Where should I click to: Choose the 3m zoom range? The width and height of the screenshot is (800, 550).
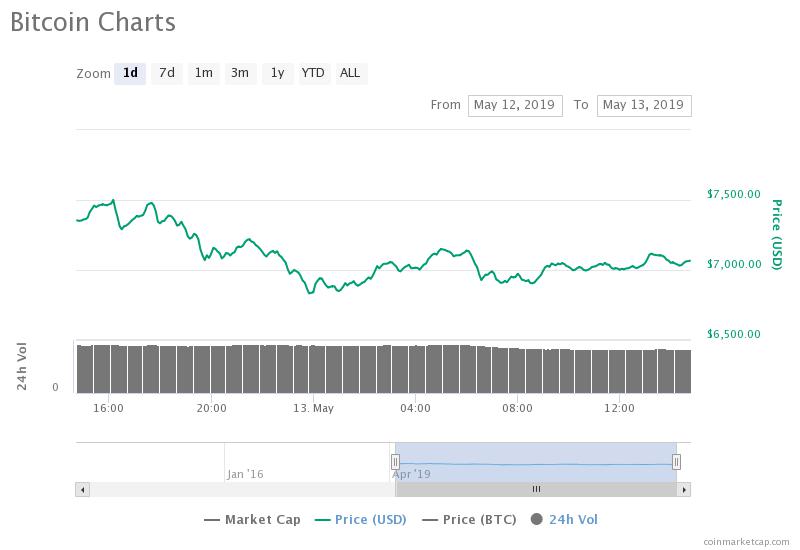point(240,73)
